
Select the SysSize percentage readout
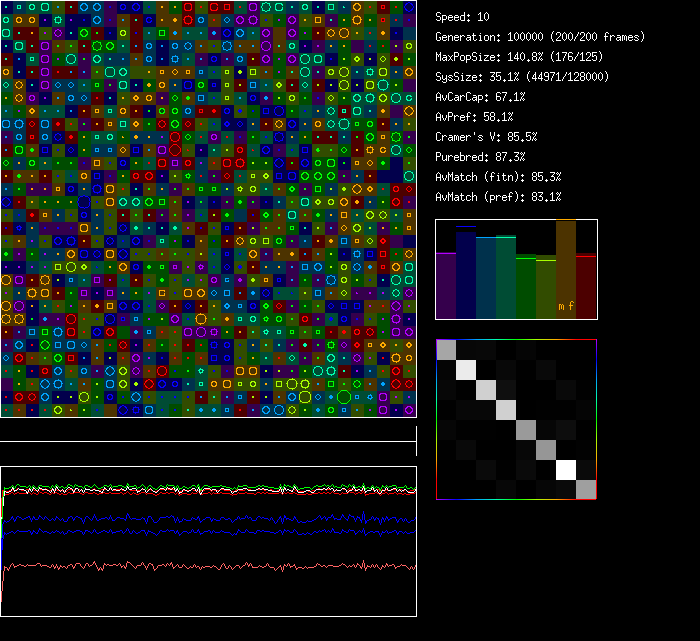point(522,77)
